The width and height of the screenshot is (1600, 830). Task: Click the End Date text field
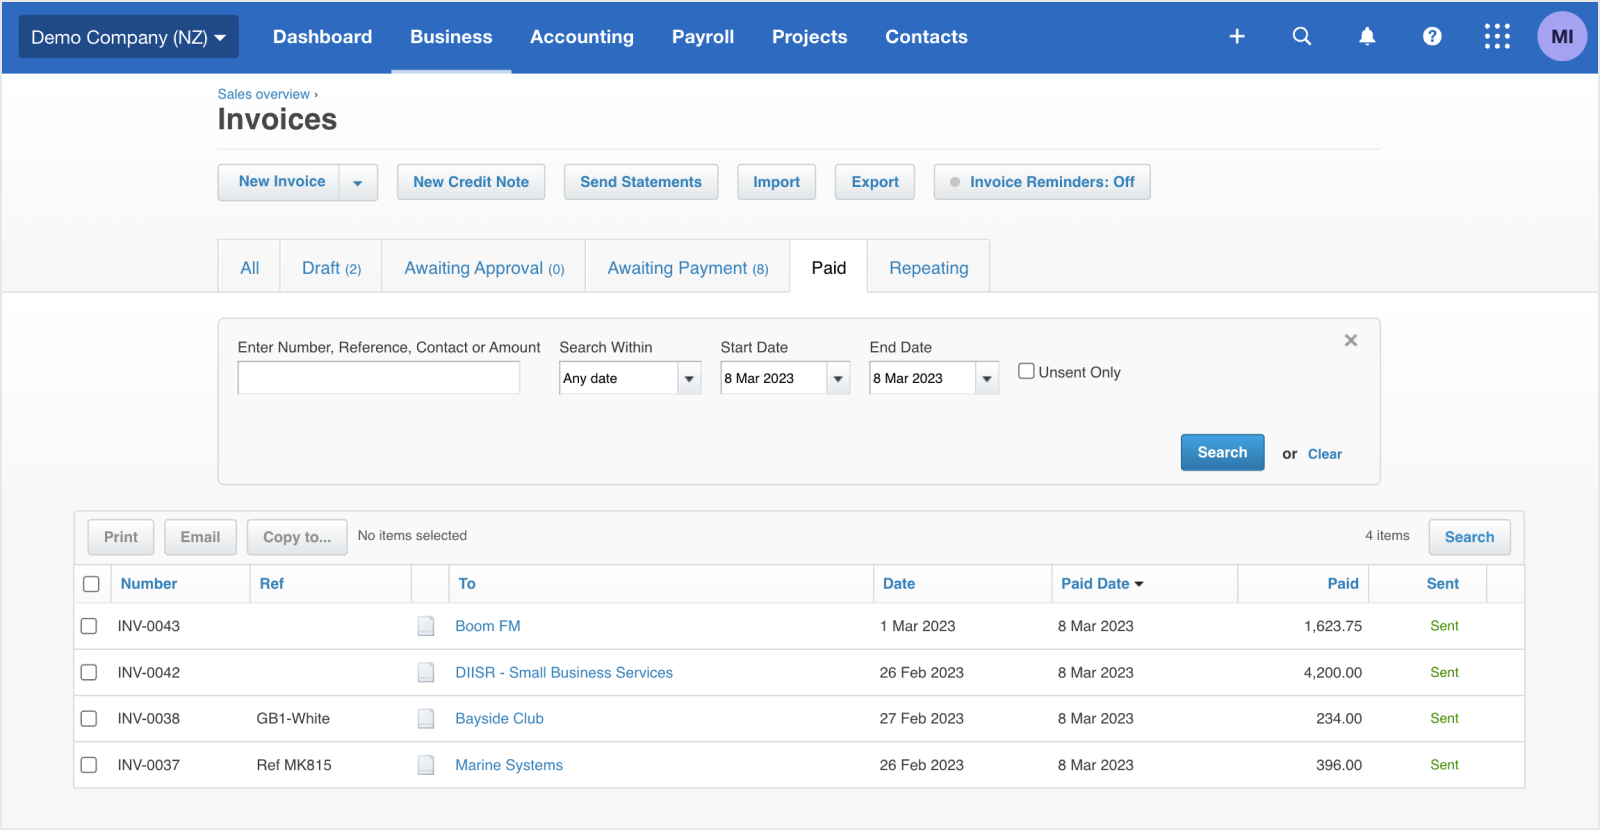(923, 378)
